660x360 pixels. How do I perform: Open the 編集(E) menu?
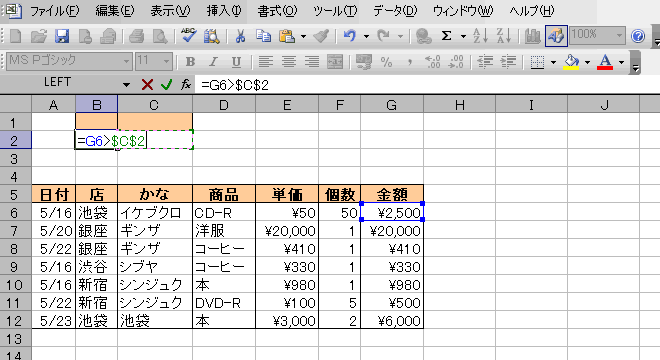click(x=114, y=11)
